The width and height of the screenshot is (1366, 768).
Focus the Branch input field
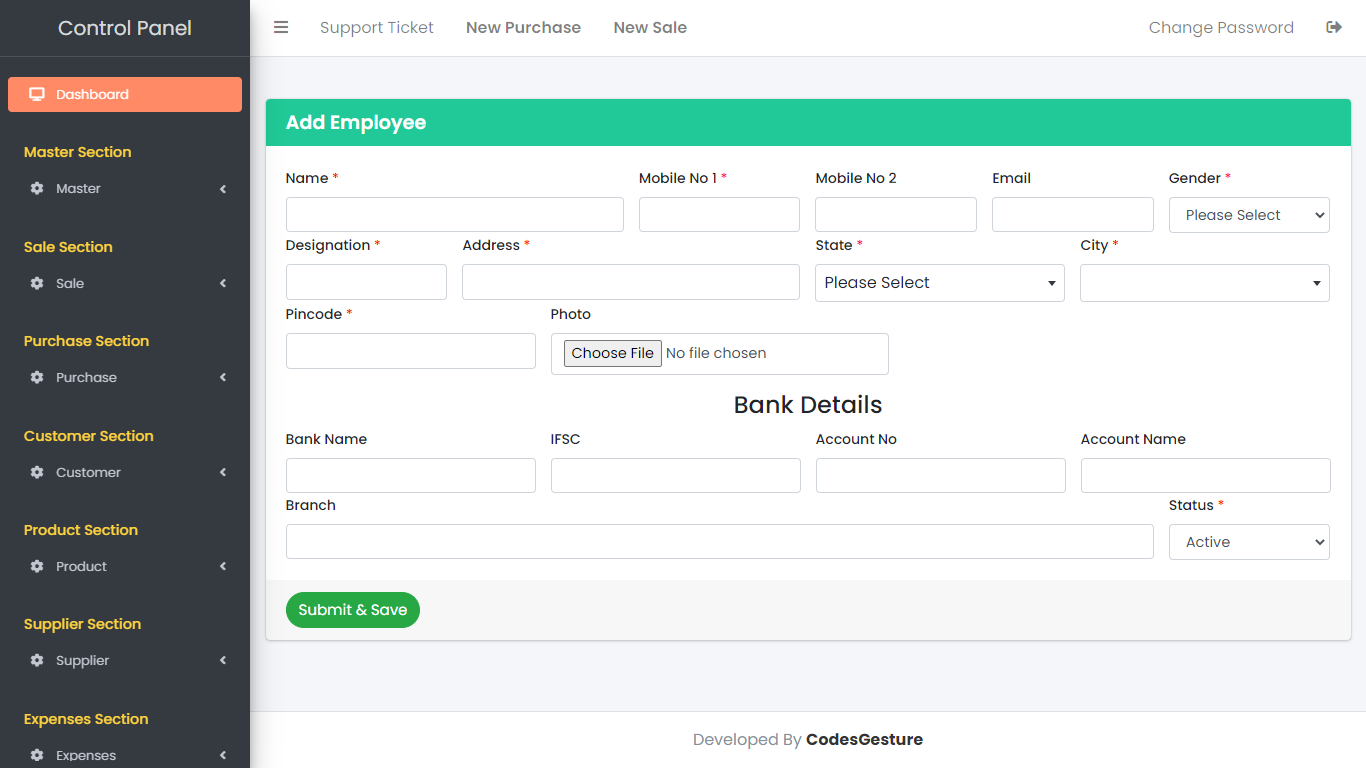(720, 542)
